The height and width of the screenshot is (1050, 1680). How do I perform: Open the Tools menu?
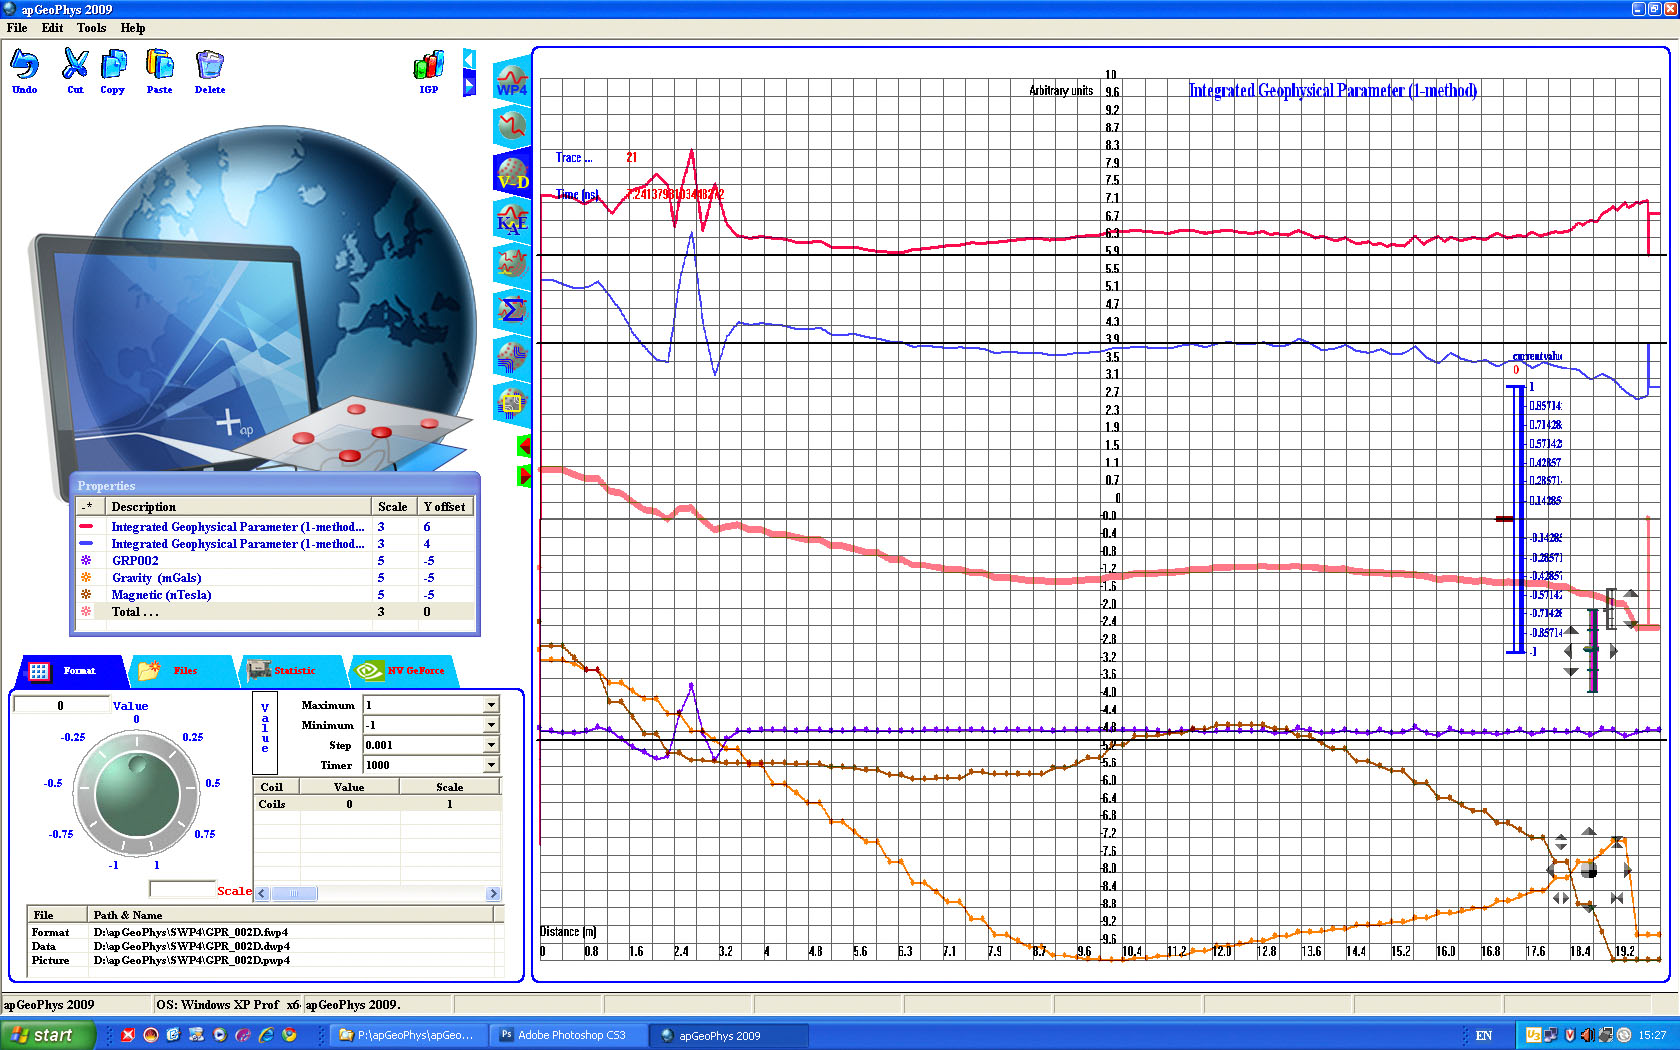(x=91, y=28)
